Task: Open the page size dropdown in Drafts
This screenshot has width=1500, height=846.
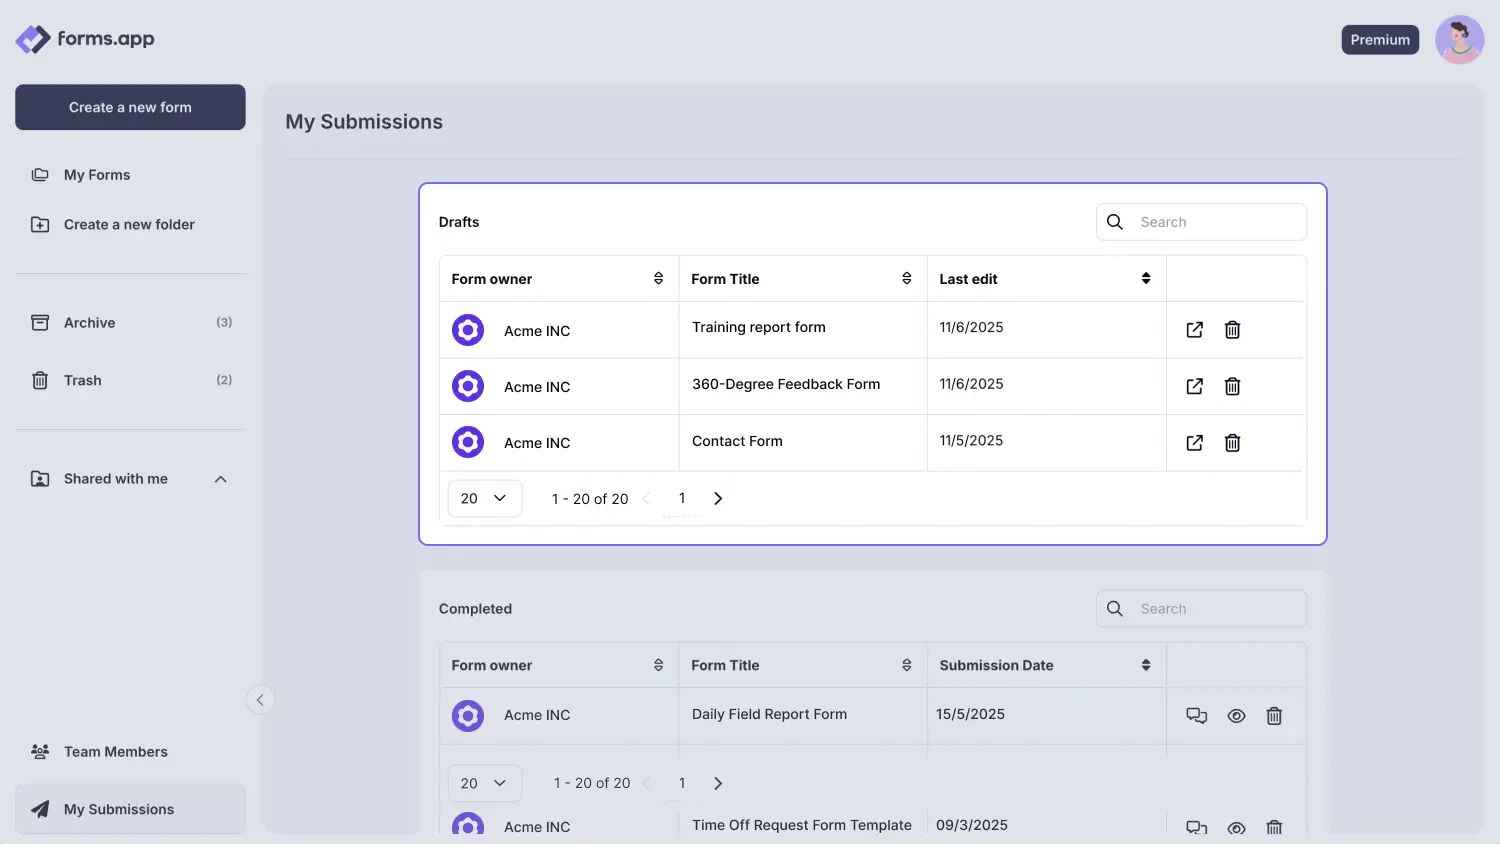Action: (x=484, y=498)
